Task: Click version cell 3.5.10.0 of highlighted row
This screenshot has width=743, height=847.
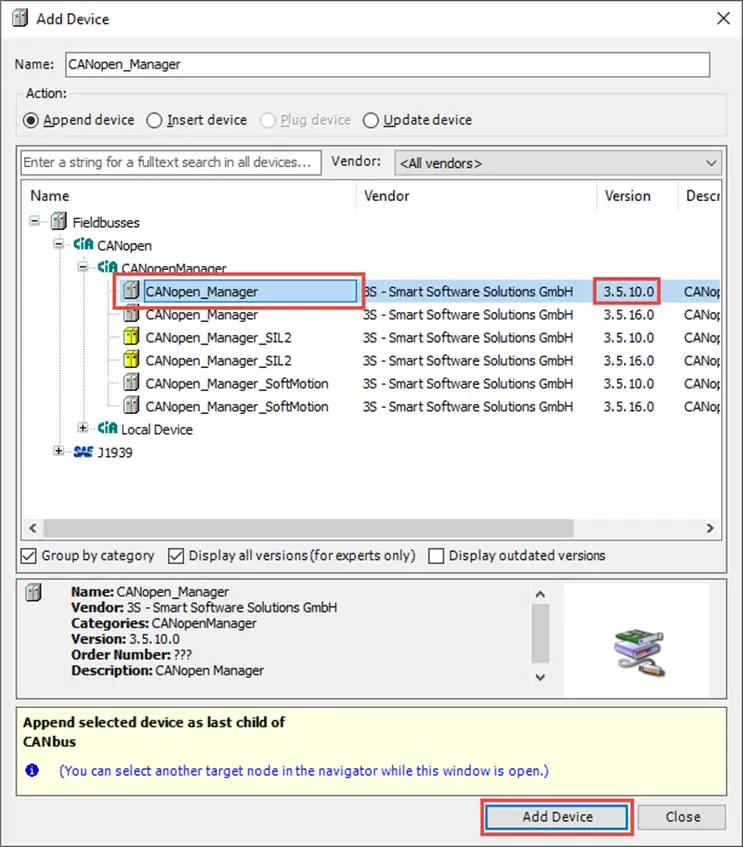Action: point(628,292)
